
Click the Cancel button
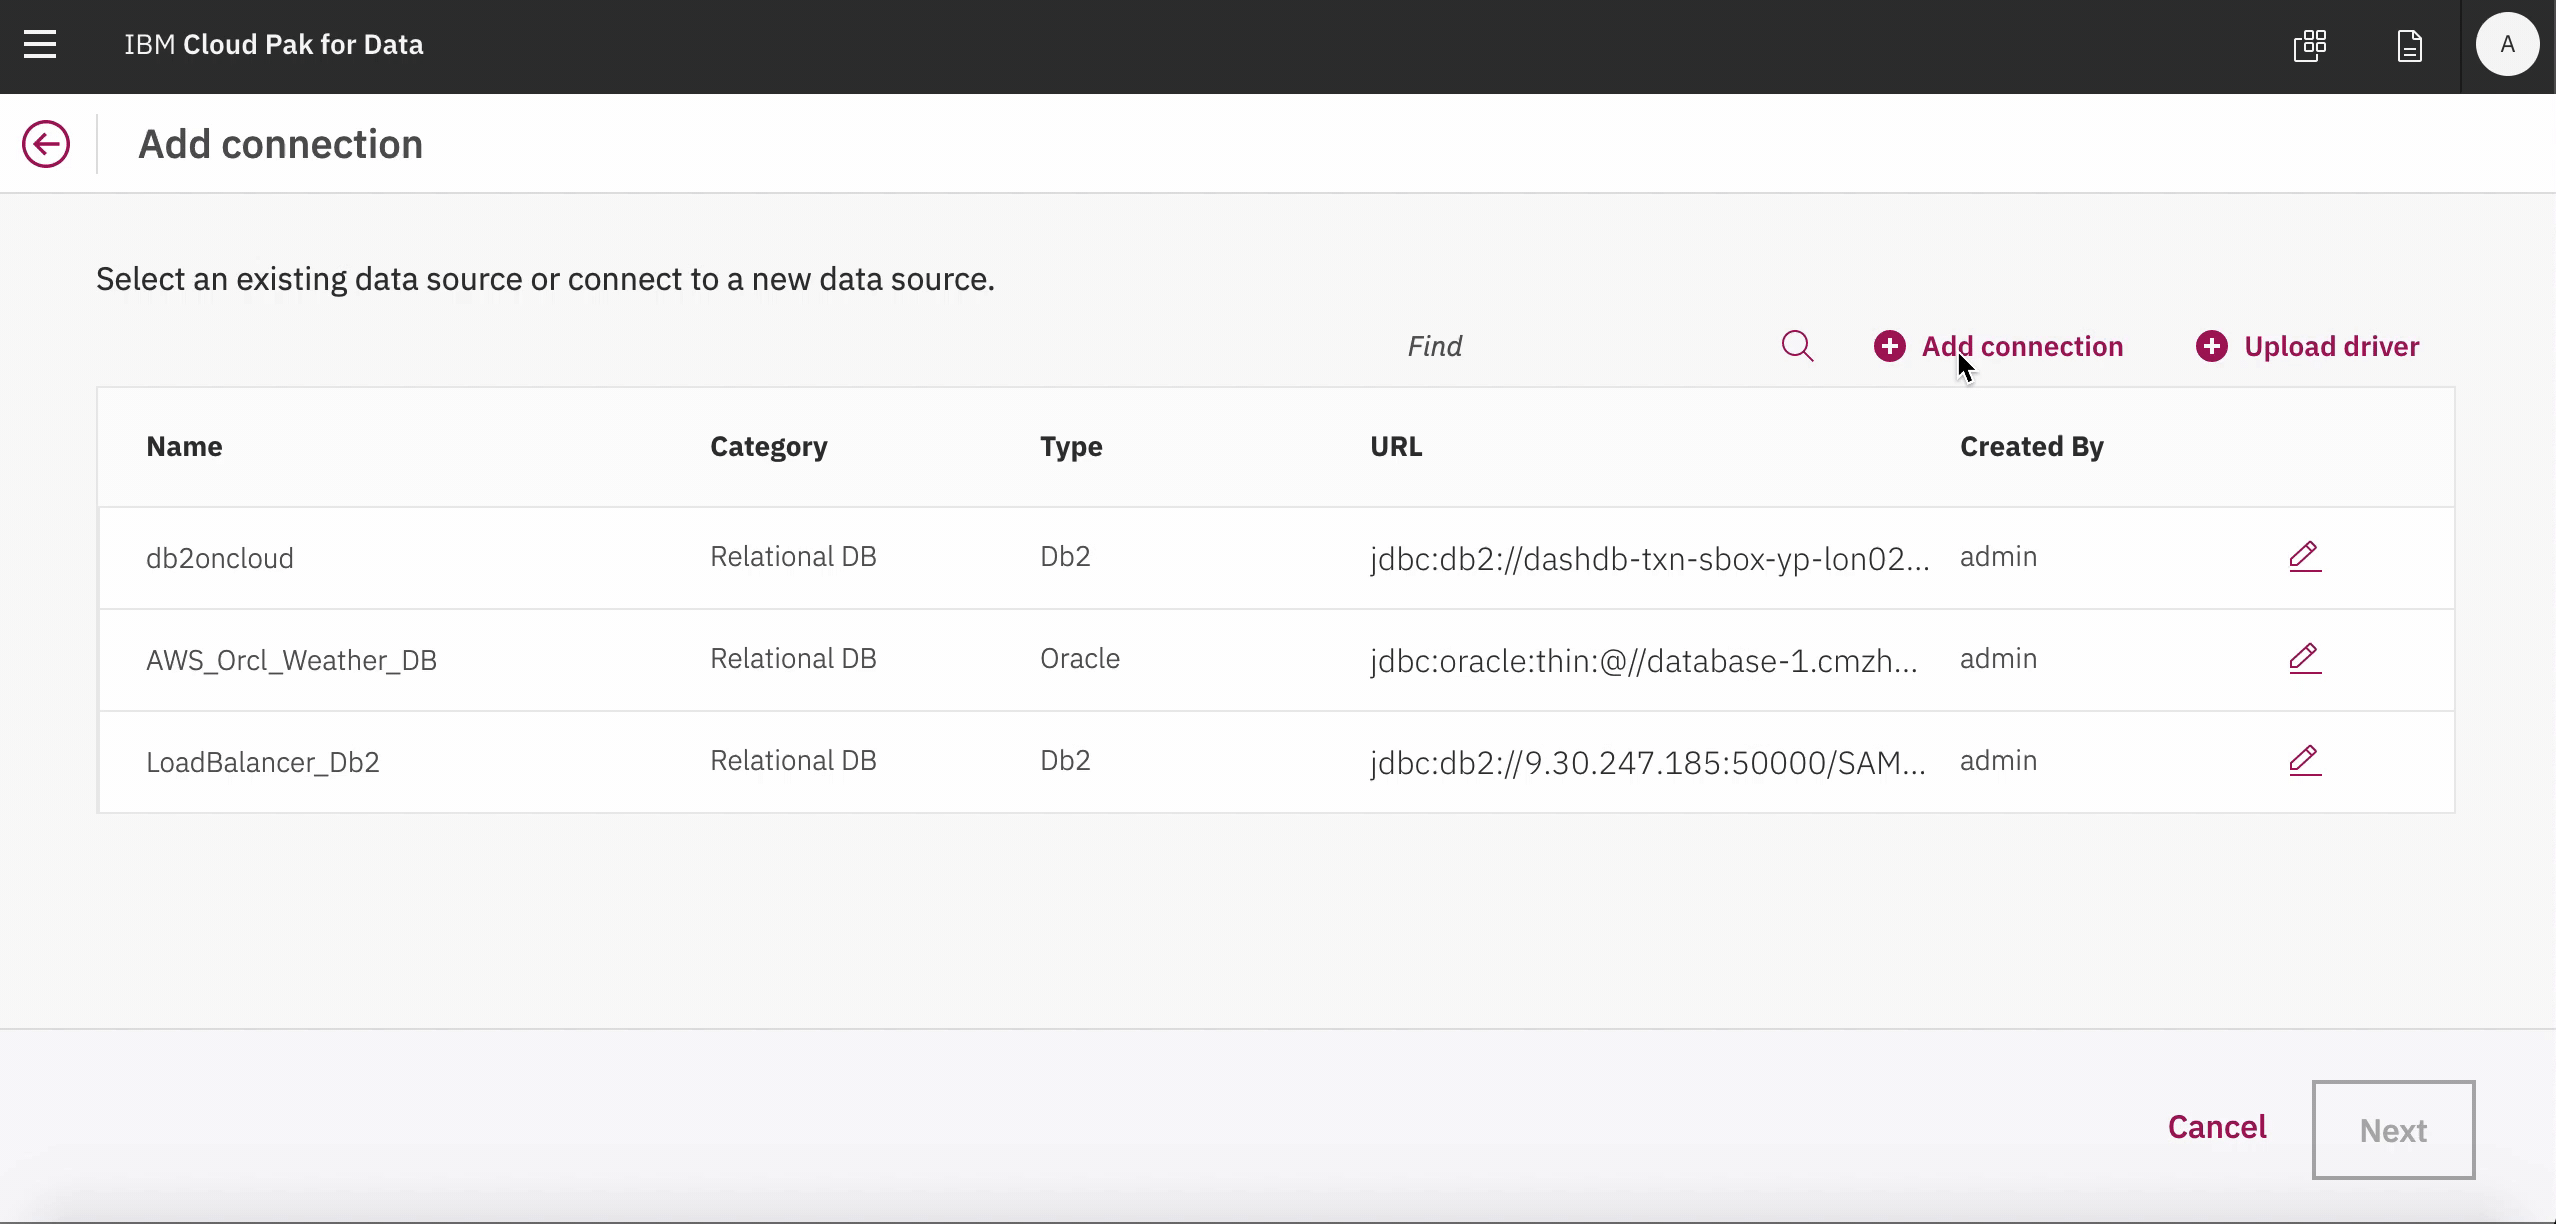click(x=2217, y=1127)
